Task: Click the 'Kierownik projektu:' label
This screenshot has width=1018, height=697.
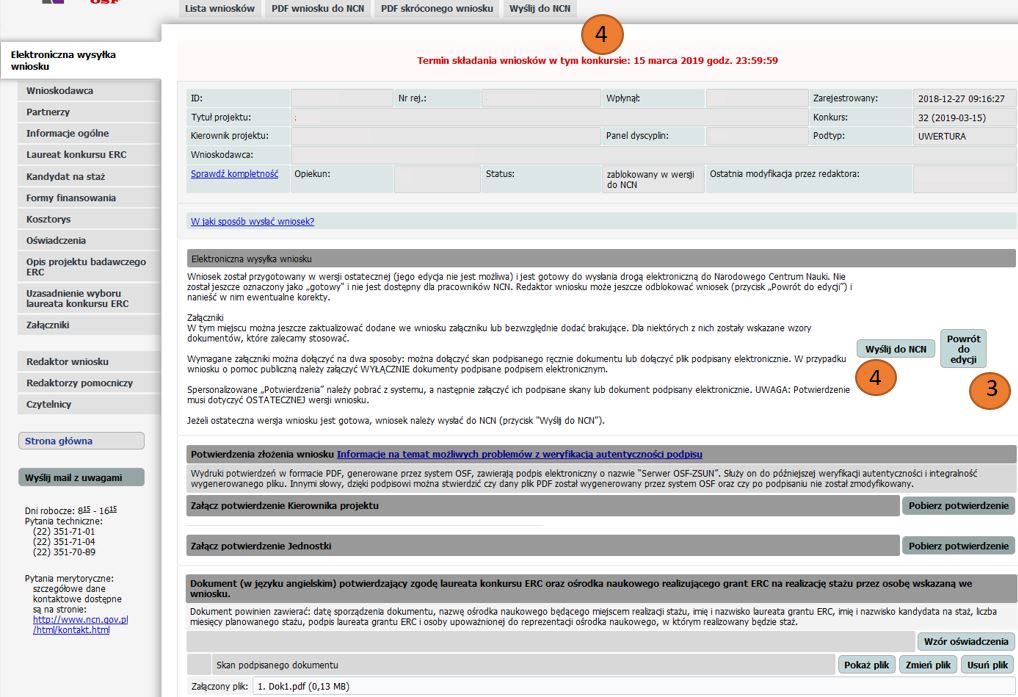Action: click(x=230, y=136)
